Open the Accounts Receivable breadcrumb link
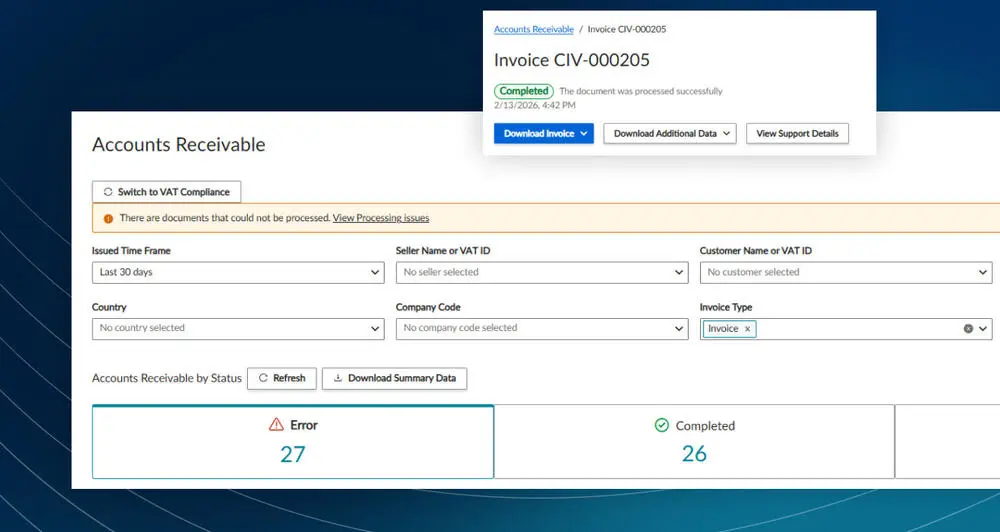 pyautogui.click(x=534, y=29)
